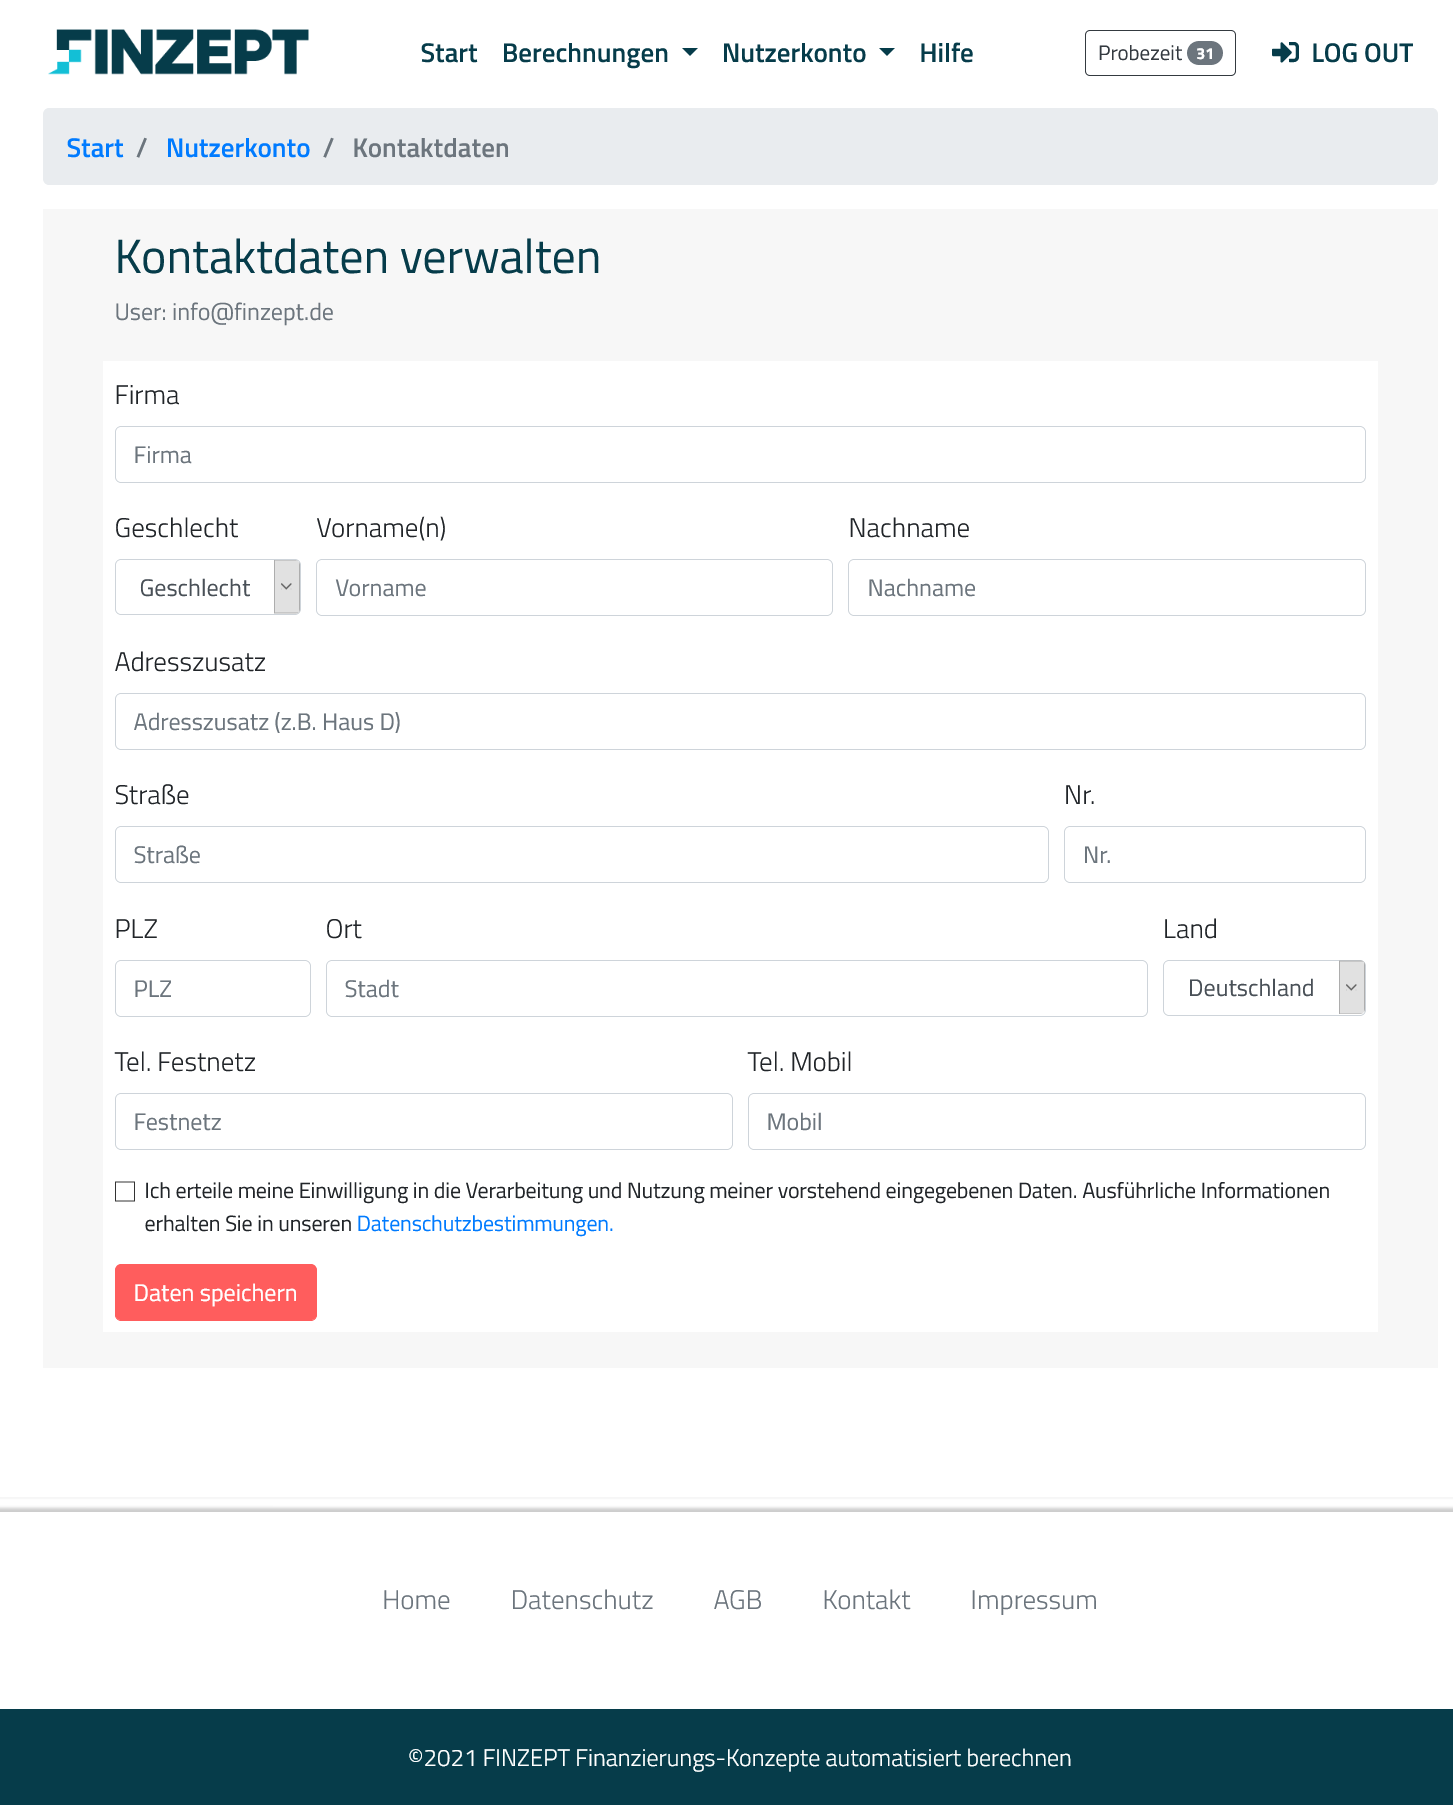Click the 31 badge in Probezeit
The width and height of the screenshot is (1453, 1810).
[x=1205, y=54]
